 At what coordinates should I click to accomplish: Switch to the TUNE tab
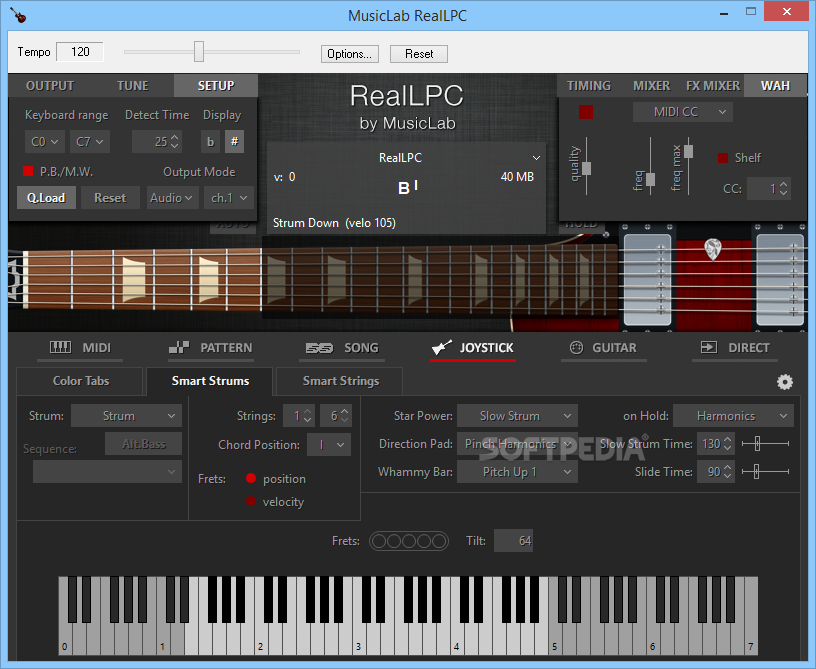point(132,86)
